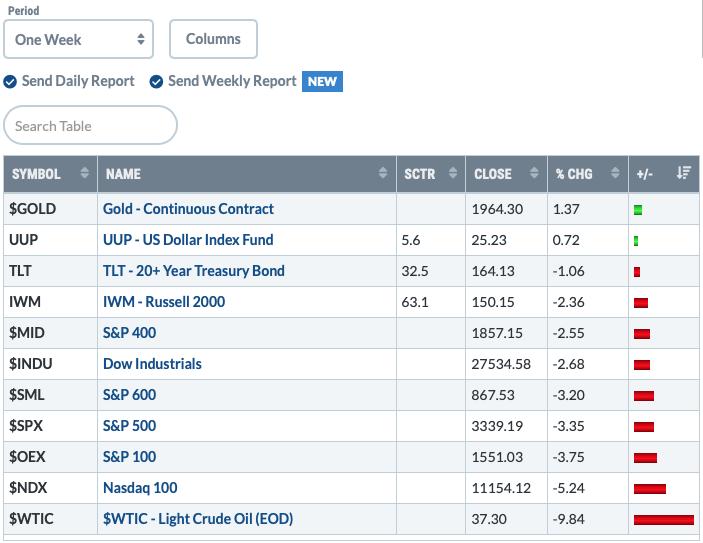Open the TLT - 20+ Year Treasury Bond link
The width and height of the screenshot is (703, 543).
pos(194,271)
